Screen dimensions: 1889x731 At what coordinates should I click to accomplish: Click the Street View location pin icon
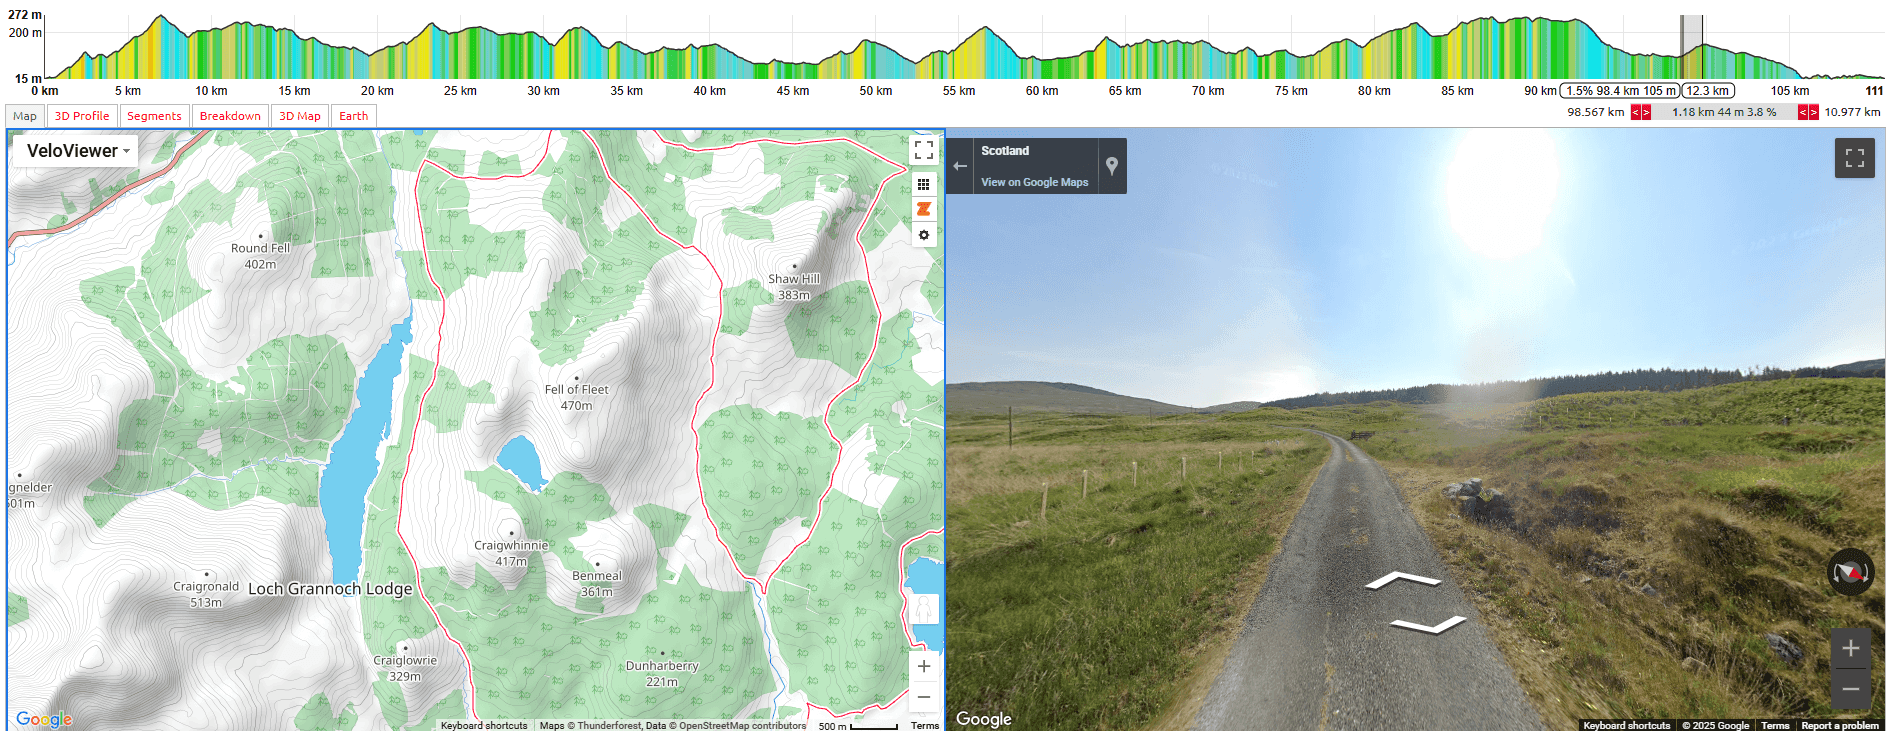[1112, 166]
